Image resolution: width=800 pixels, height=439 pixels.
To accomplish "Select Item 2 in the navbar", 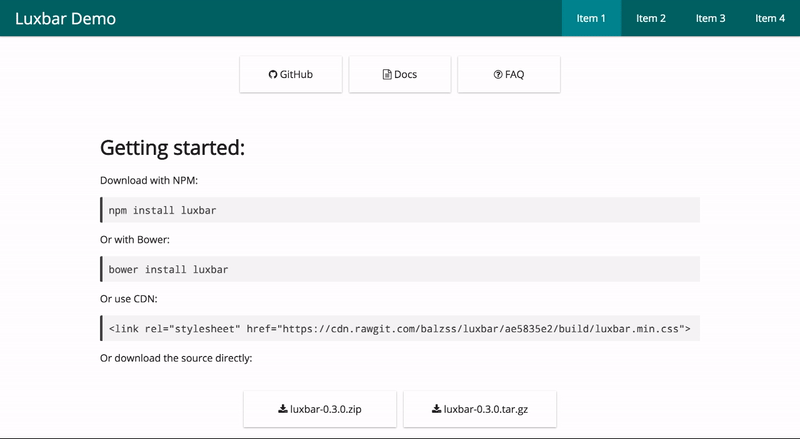I will [x=651, y=18].
